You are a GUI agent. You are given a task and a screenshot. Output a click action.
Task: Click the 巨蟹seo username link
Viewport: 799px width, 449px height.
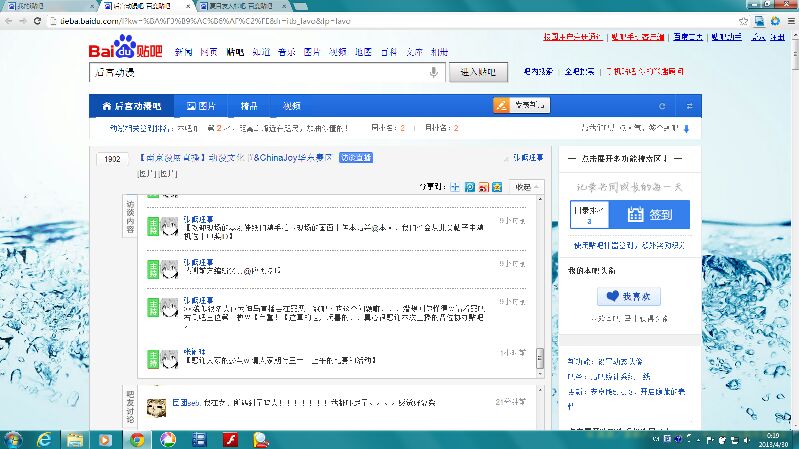coord(185,403)
